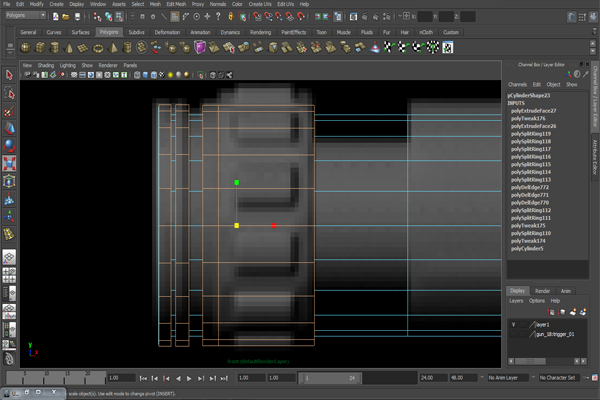Create new layer icon in Layer Editor
Screen dimensions: 600x400
pos(573,312)
